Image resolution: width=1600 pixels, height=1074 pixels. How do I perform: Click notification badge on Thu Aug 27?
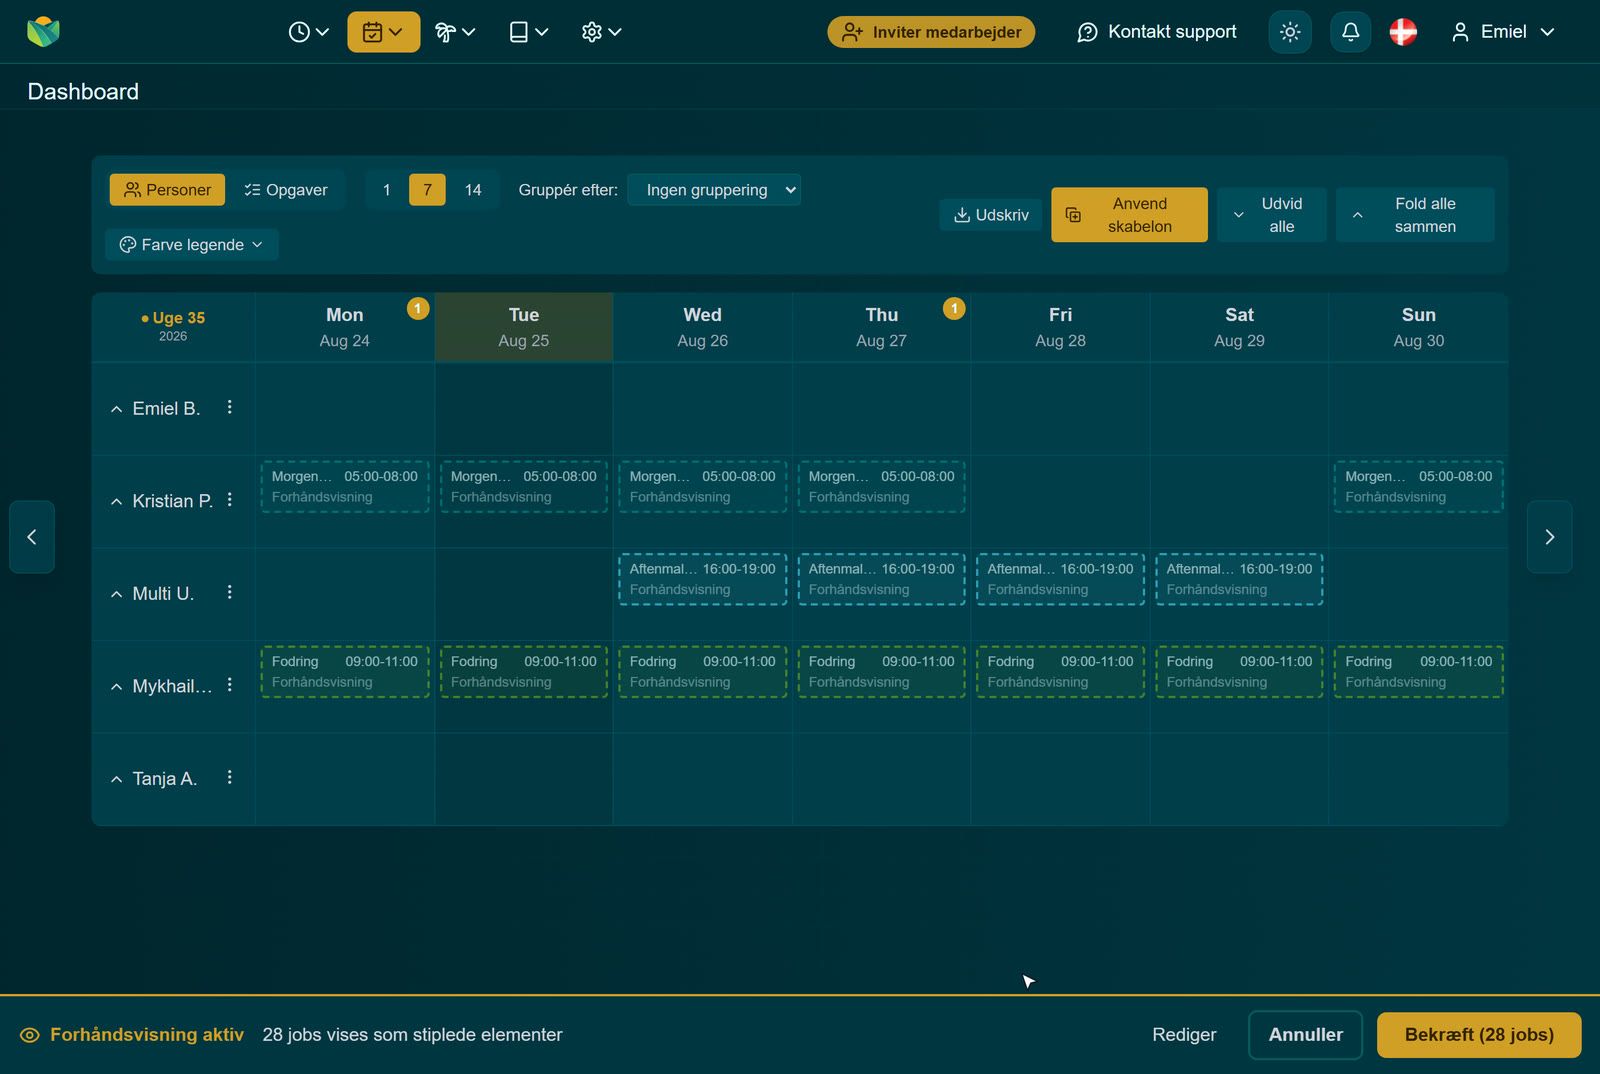pyautogui.click(x=954, y=308)
